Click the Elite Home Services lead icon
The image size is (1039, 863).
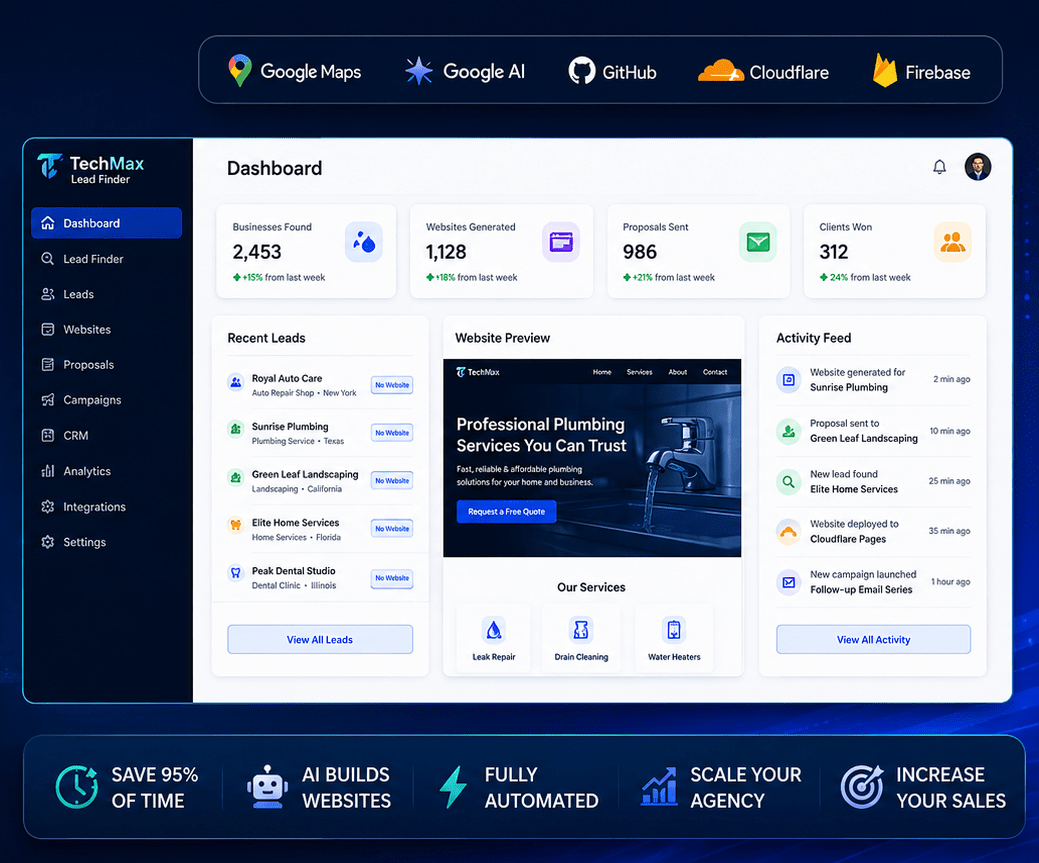235,524
